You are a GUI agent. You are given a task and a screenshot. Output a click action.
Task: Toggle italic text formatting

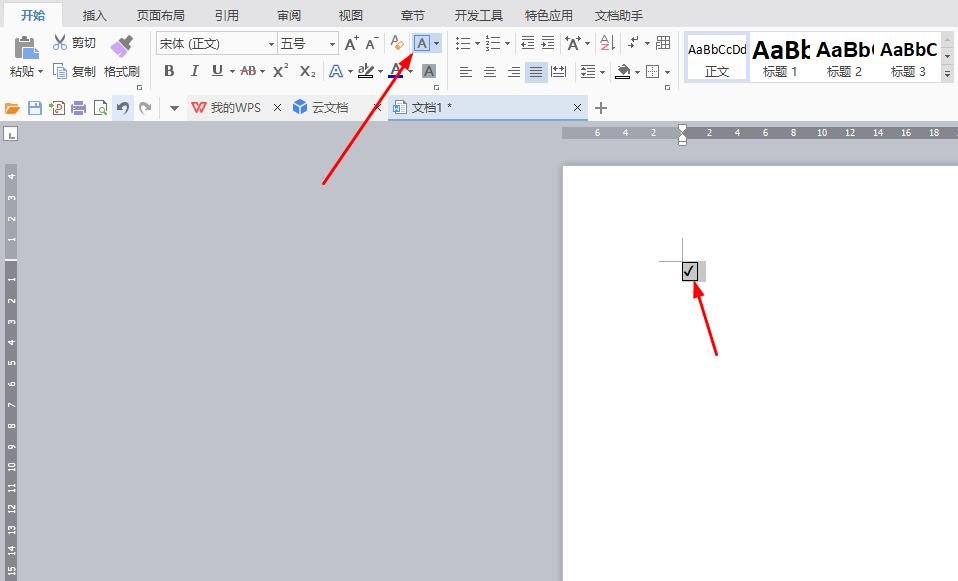coord(193,71)
